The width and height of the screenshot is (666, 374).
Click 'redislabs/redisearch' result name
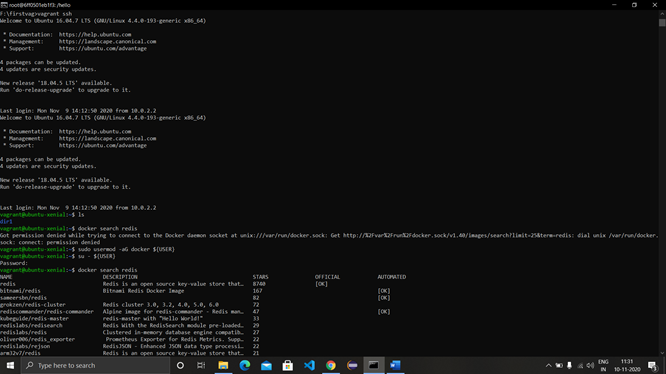[31, 326]
